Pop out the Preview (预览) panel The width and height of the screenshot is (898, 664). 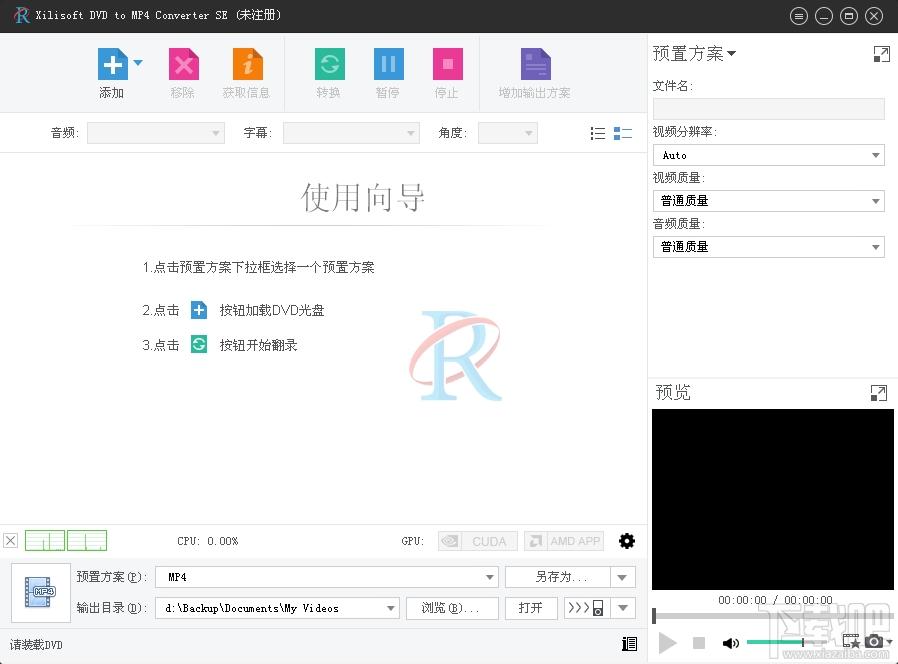[x=879, y=393]
